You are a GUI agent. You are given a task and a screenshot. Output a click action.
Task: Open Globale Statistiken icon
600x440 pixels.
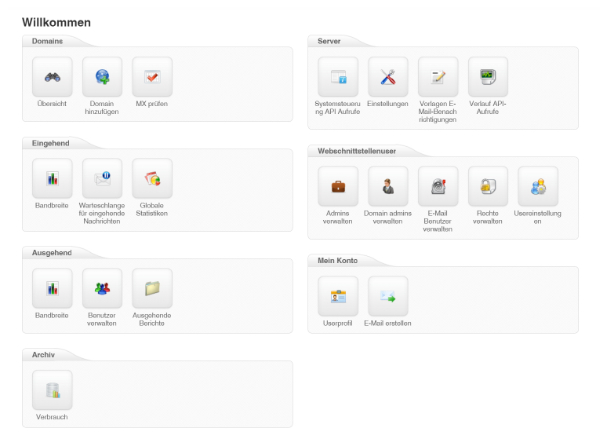pyautogui.click(x=152, y=178)
